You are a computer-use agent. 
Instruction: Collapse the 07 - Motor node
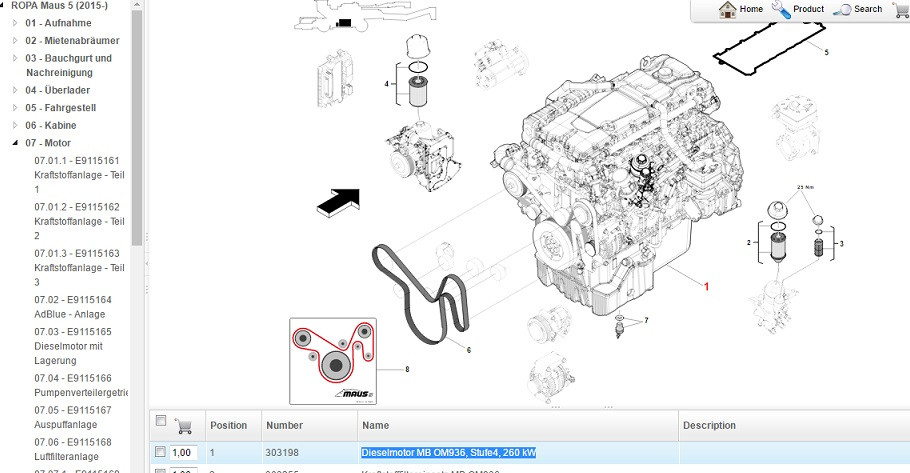(x=15, y=143)
